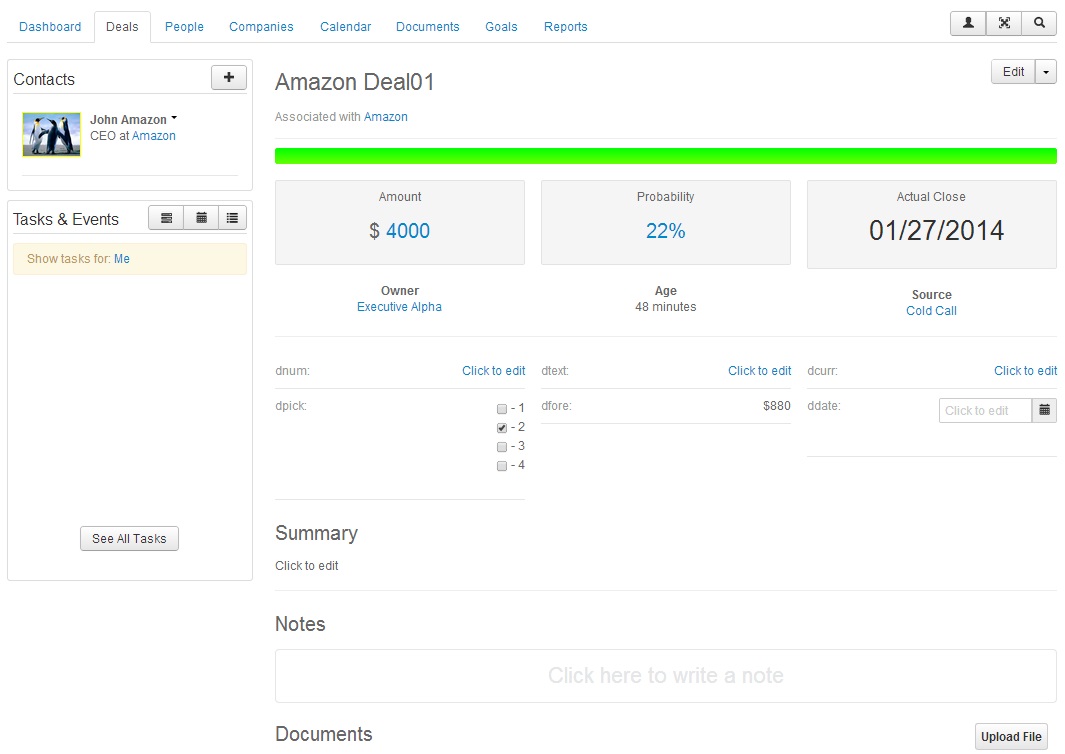Open the Cold Call source selector
The image size is (1065, 754).
(x=931, y=310)
